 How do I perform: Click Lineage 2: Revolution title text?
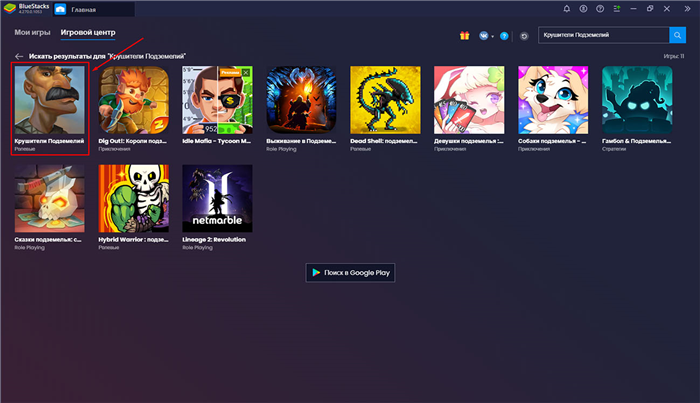tap(214, 240)
